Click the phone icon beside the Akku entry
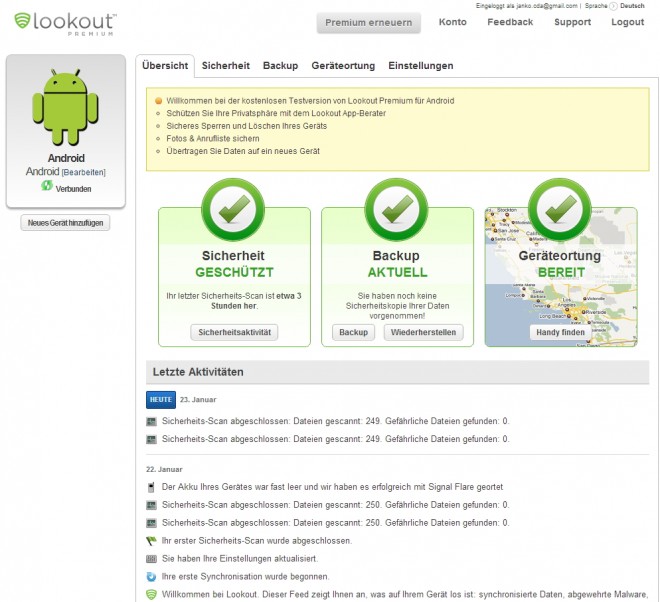The image size is (660, 602). [151, 487]
